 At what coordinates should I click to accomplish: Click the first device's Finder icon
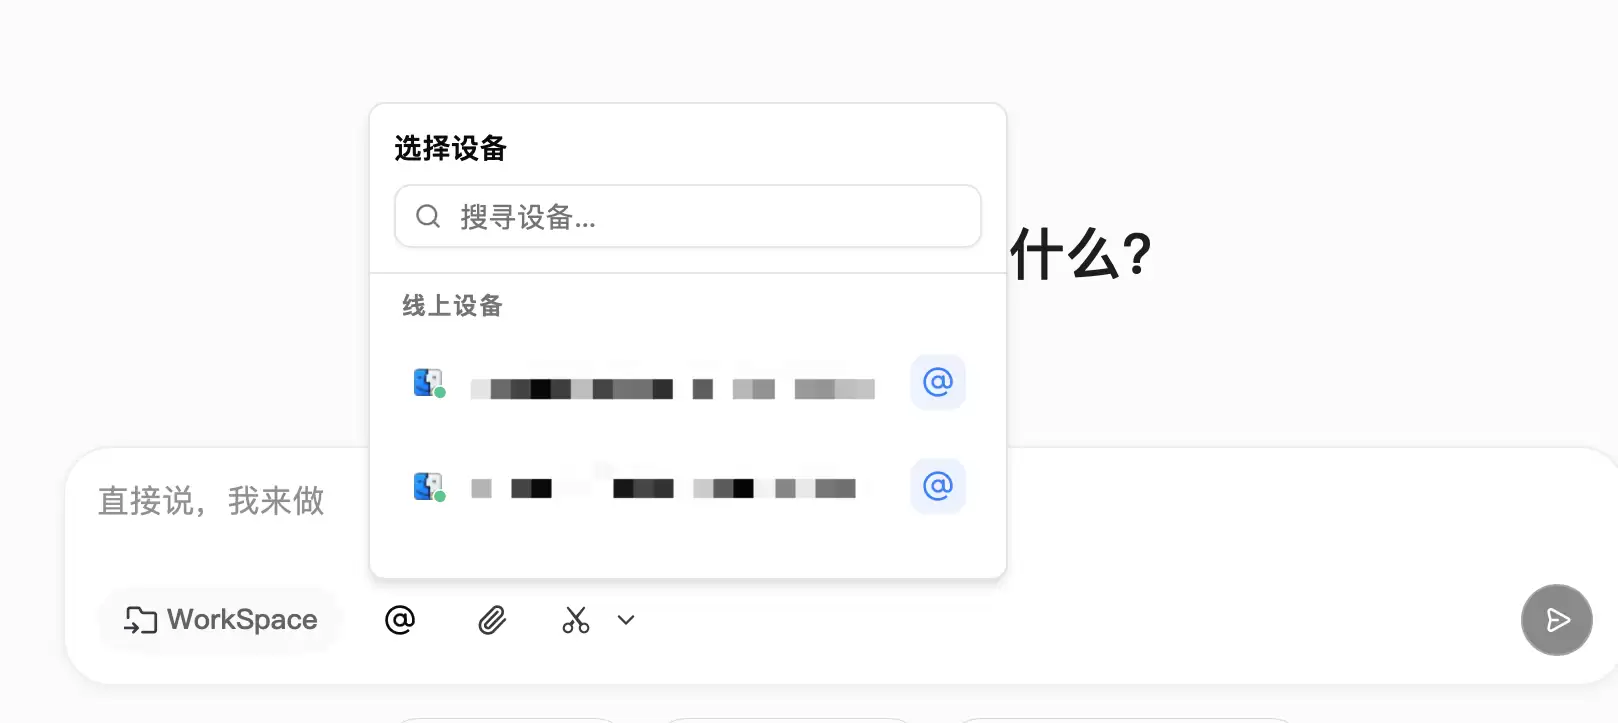pos(427,381)
